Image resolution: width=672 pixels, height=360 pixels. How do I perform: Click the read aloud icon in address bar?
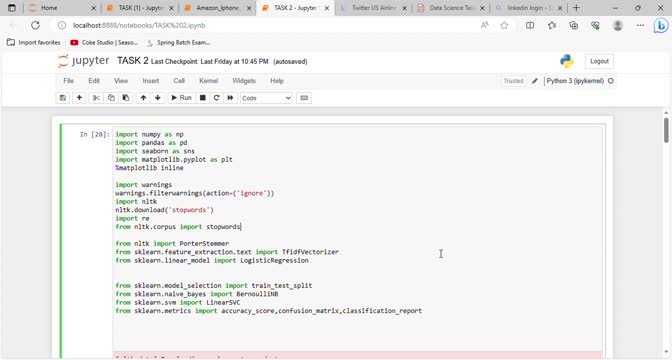click(484, 25)
